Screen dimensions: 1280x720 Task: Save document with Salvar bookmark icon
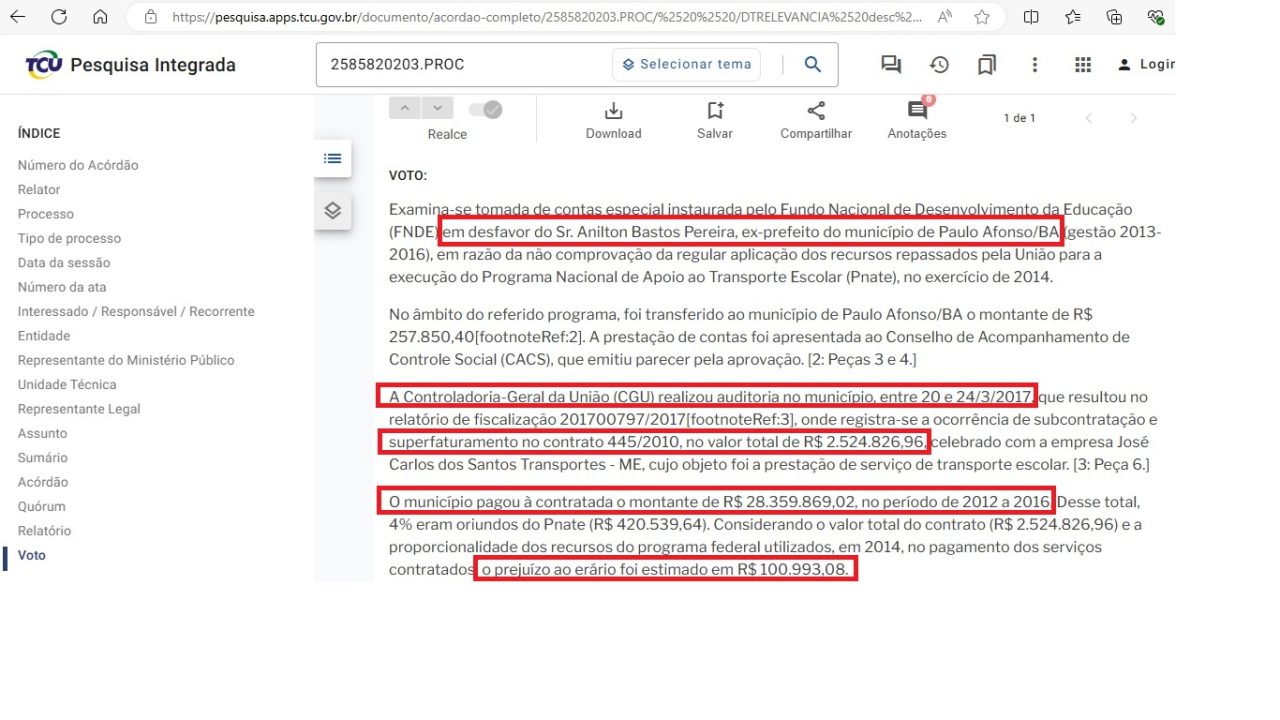tap(714, 111)
